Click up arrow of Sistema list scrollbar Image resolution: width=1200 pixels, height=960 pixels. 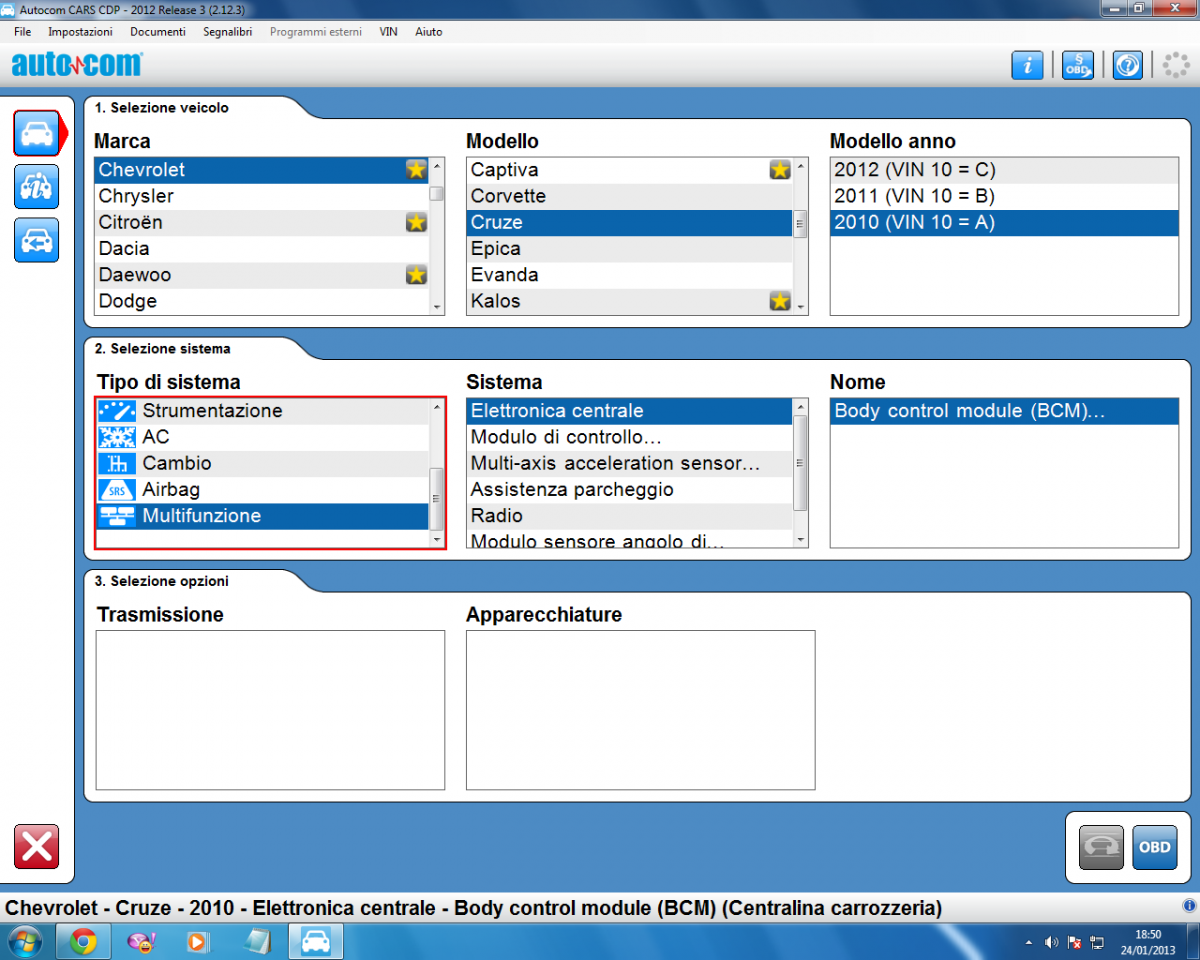point(800,407)
